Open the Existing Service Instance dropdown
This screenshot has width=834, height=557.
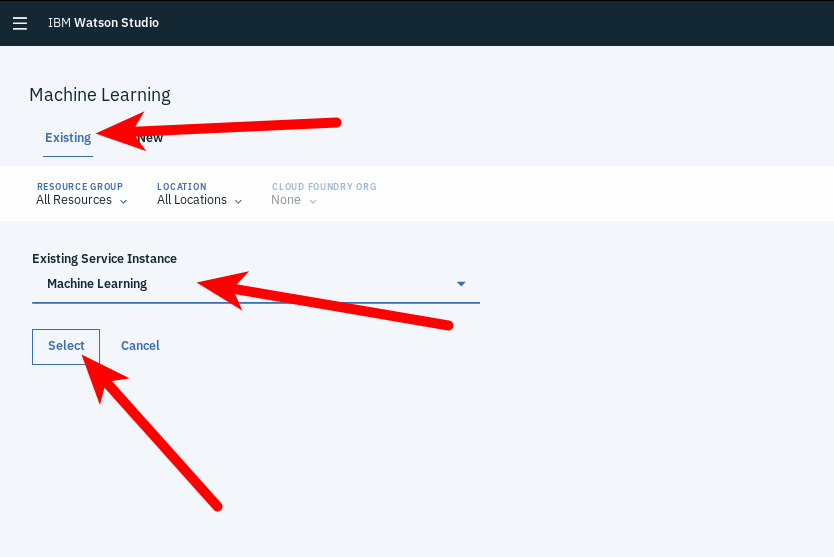coord(256,285)
